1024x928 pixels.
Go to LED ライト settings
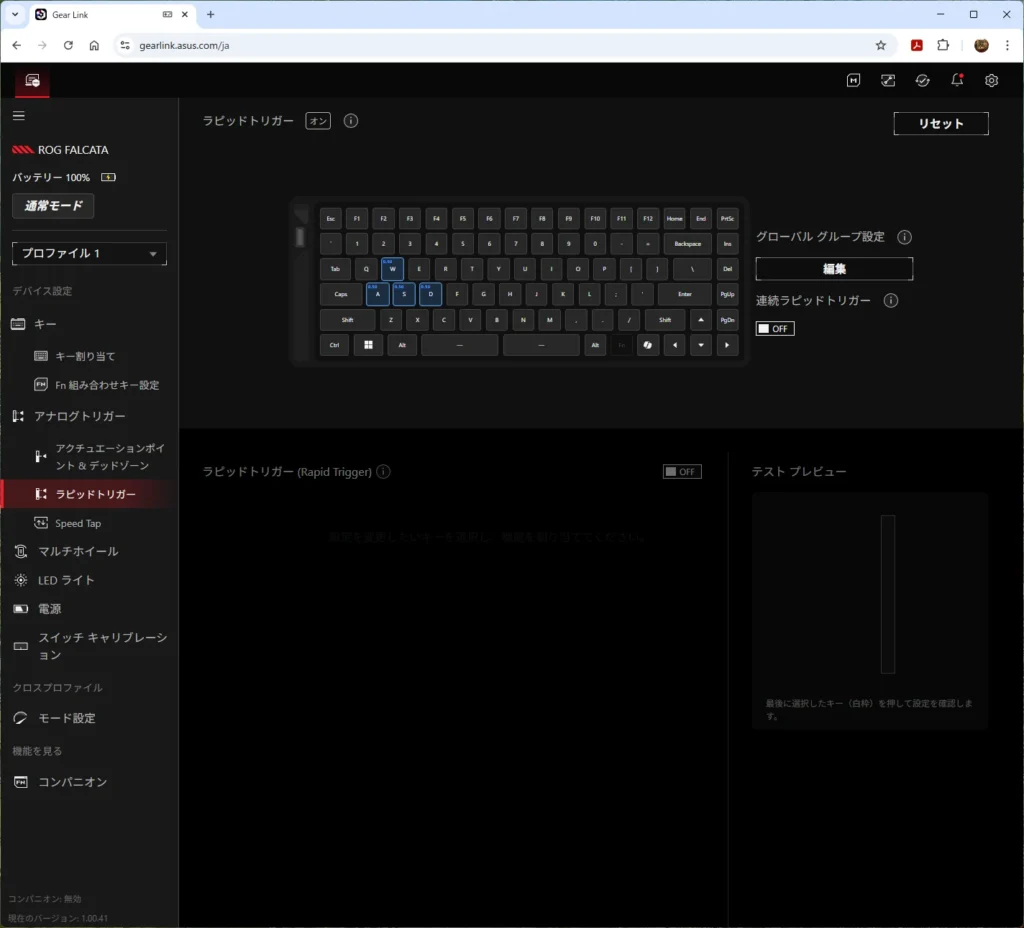(66, 580)
